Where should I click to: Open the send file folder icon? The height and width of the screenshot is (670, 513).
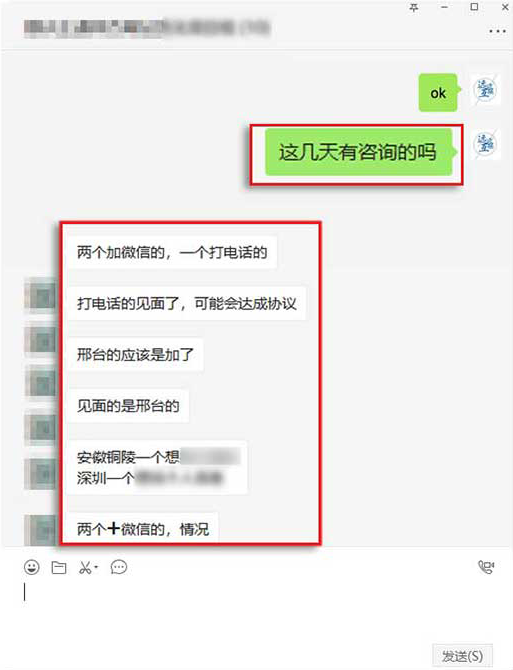click(59, 567)
